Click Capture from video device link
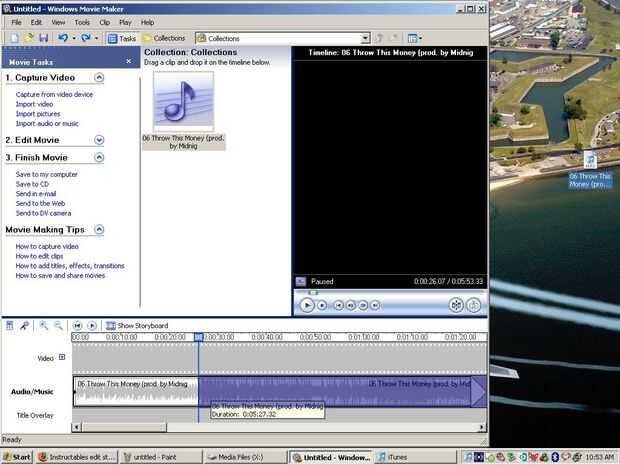This screenshot has width=620, height=465. tap(54, 94)
